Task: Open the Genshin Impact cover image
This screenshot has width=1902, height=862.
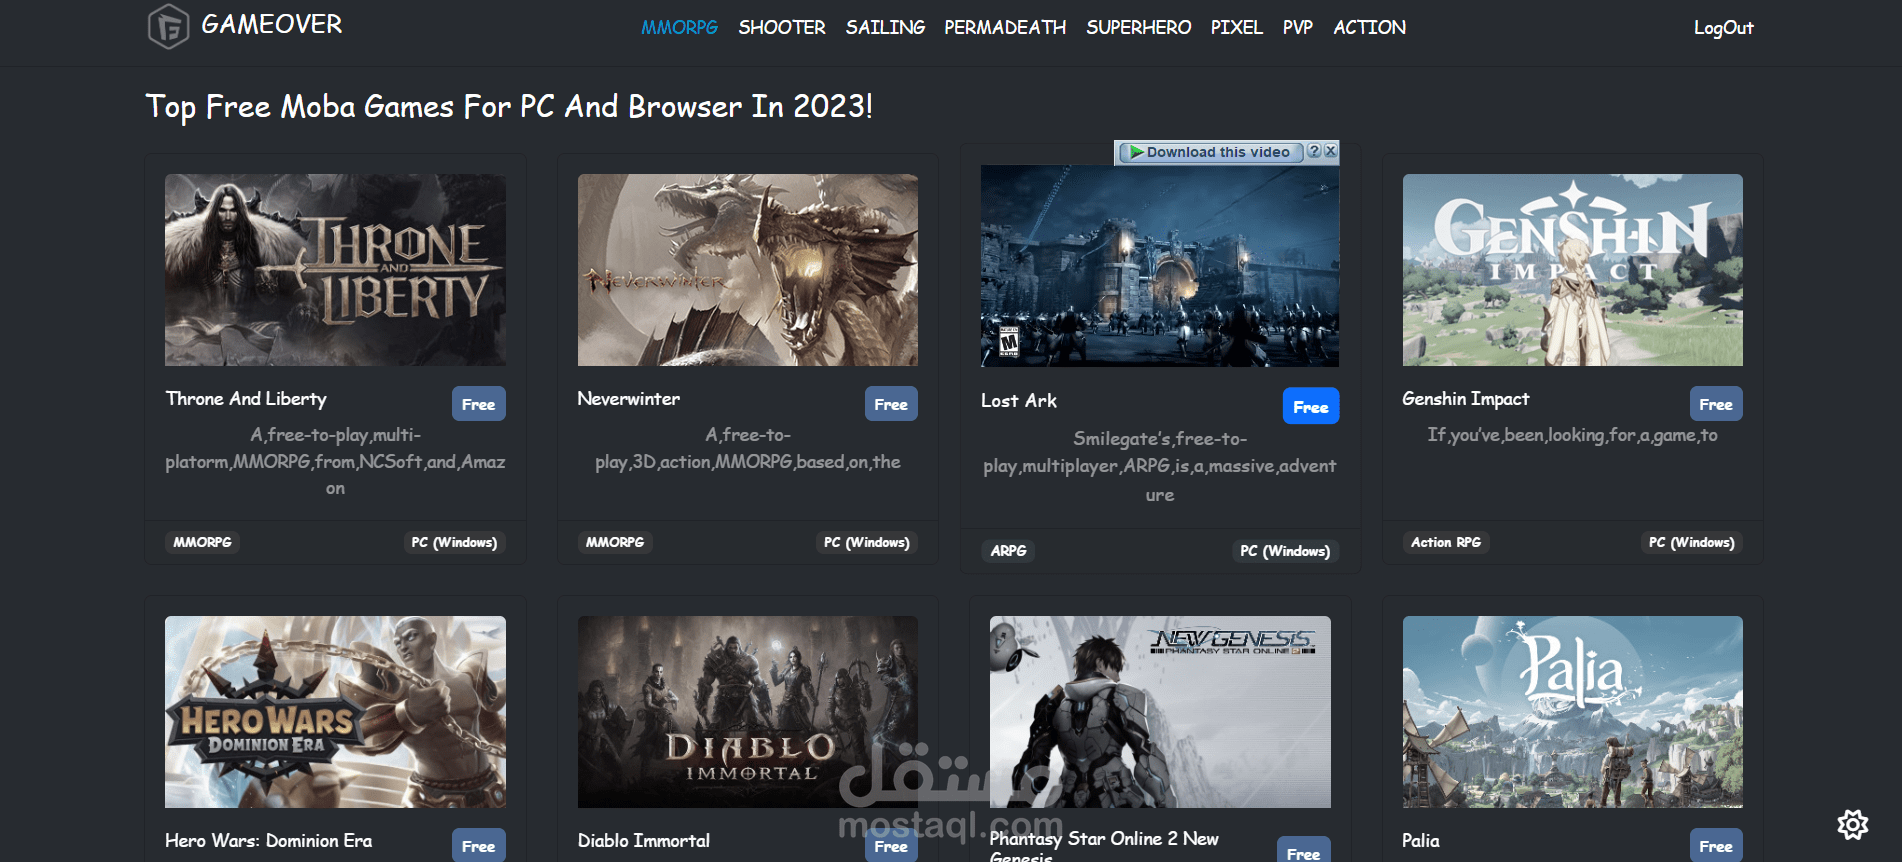Action: 1573,270
